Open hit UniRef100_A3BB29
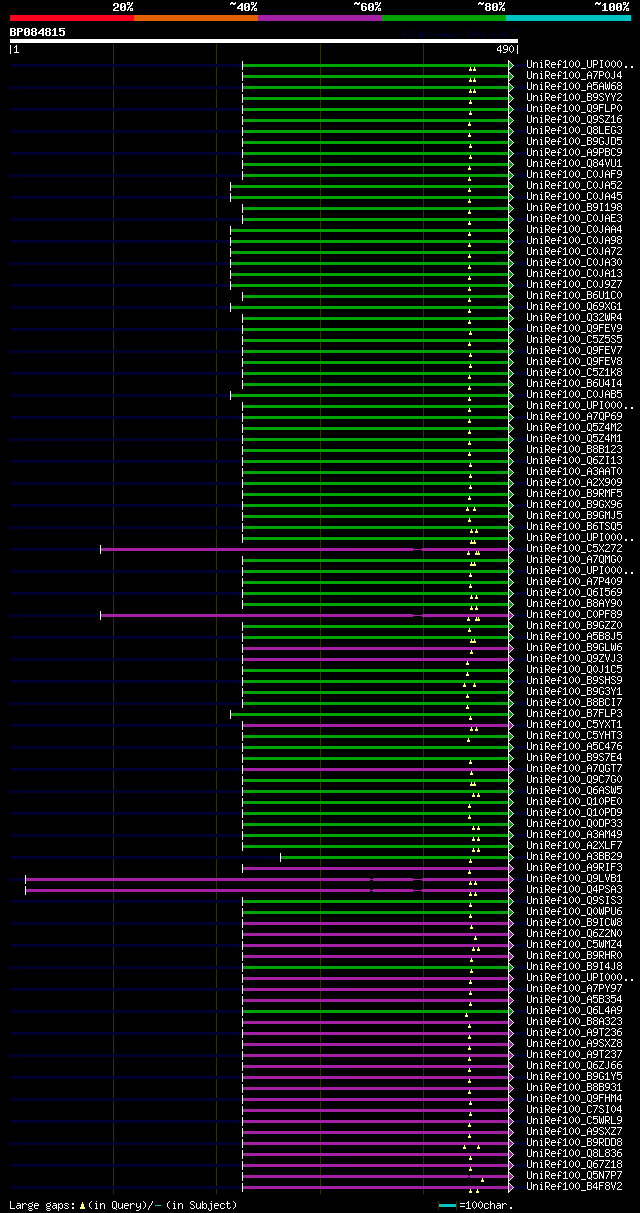 (574, 856)
